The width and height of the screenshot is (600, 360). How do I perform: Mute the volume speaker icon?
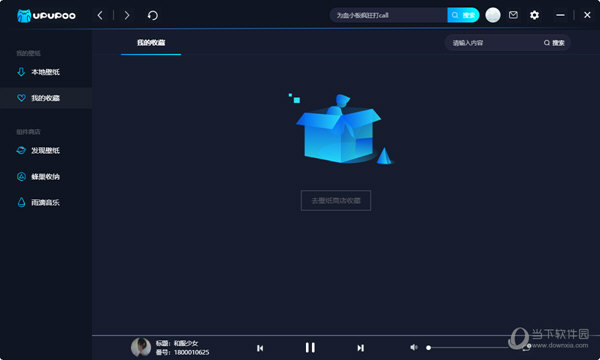pyautogui.click(x=413, y=347)
